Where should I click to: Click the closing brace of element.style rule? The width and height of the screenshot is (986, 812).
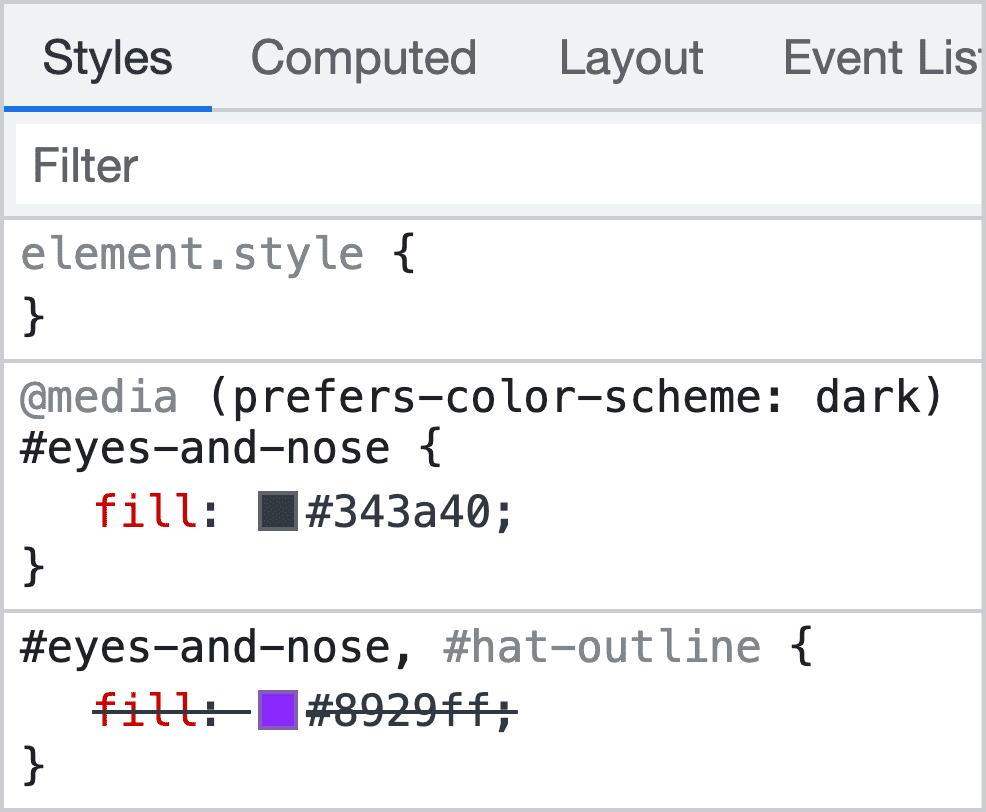33,317
